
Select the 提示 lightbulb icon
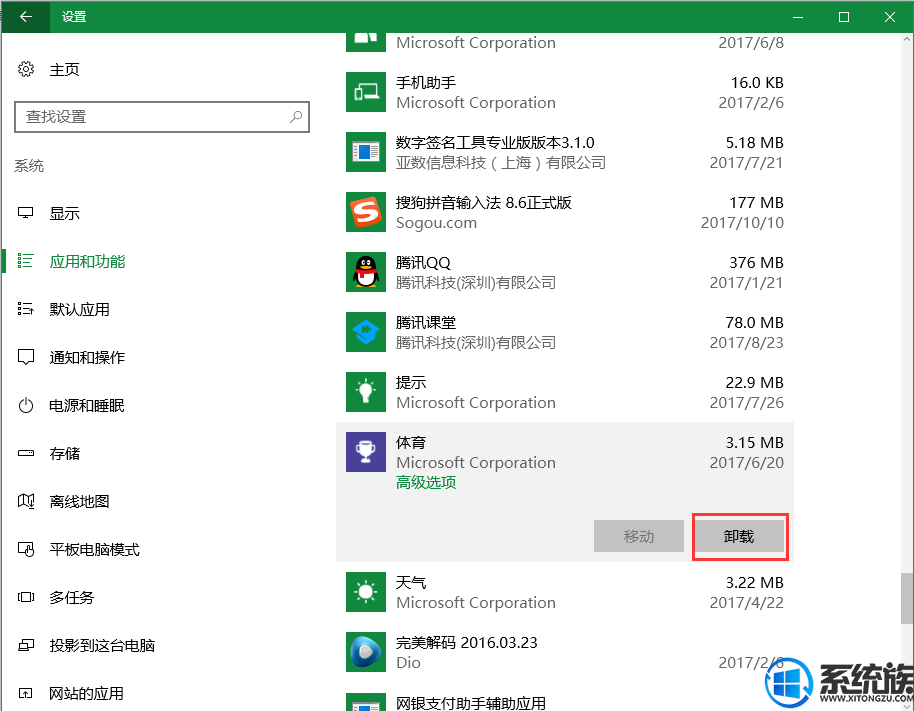pos(366,392)
